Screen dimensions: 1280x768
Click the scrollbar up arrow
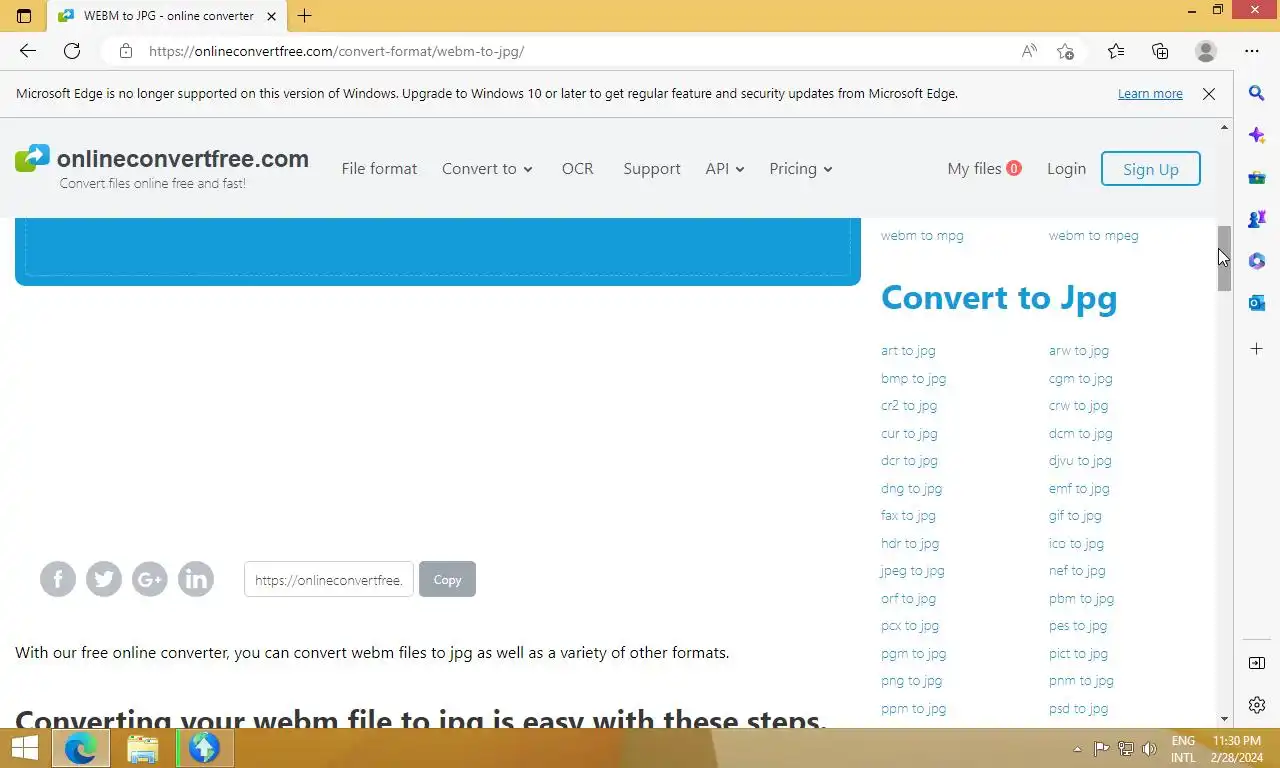coord(1224,127)
